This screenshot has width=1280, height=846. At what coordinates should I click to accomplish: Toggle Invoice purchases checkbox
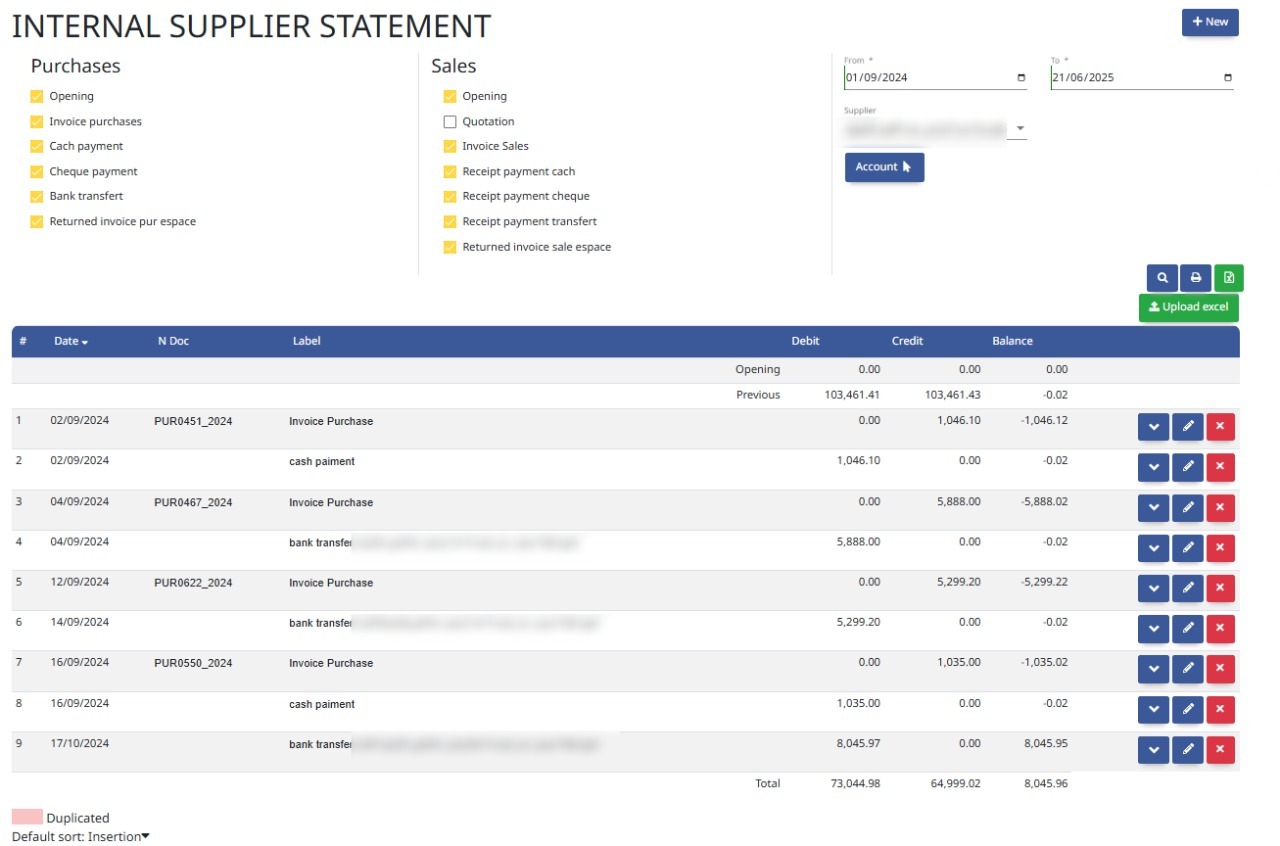[x=37, y=122]
